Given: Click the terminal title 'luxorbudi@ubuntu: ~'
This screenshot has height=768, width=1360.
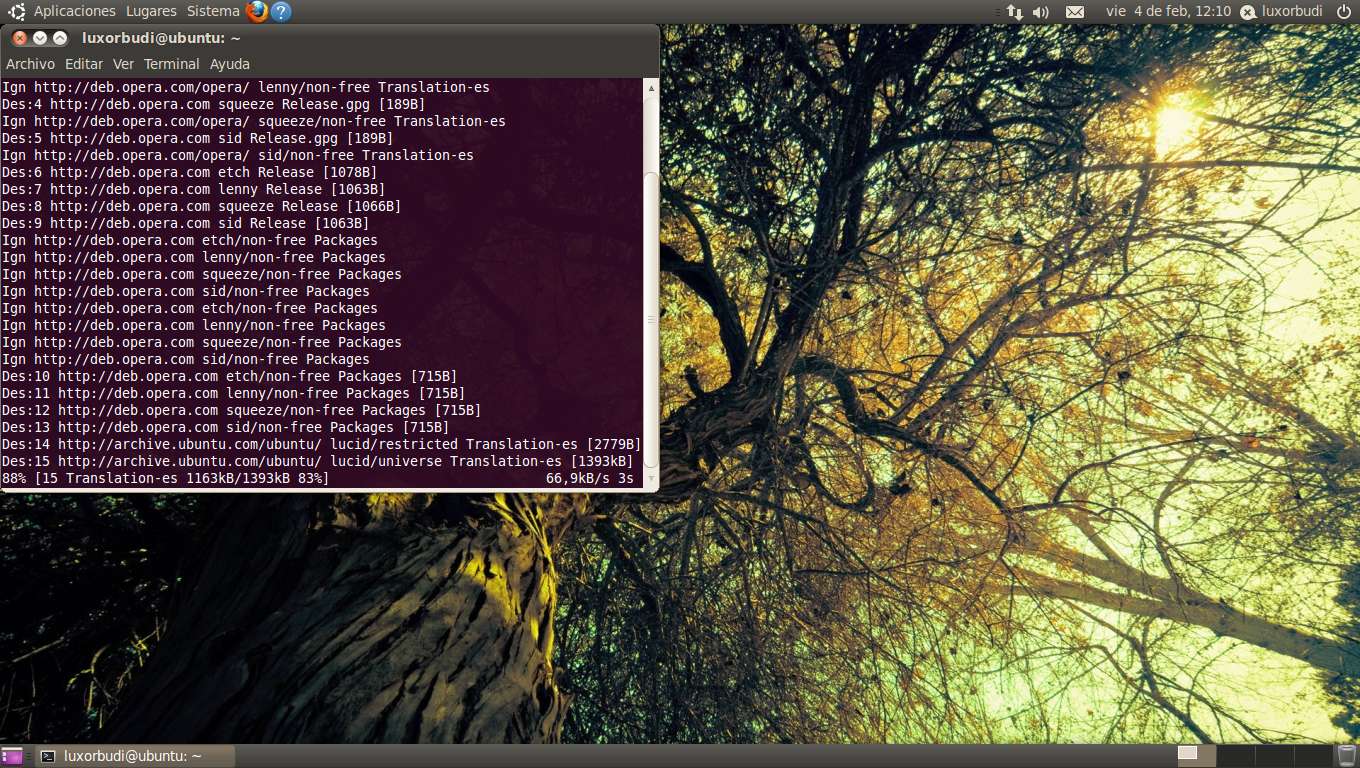Looking at the screenshot, I should [x=161, y=38].
